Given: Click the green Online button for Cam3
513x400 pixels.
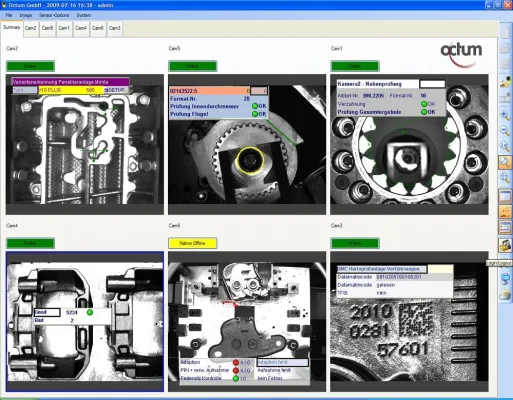Looking at the screenshot, I should point(355,243).
